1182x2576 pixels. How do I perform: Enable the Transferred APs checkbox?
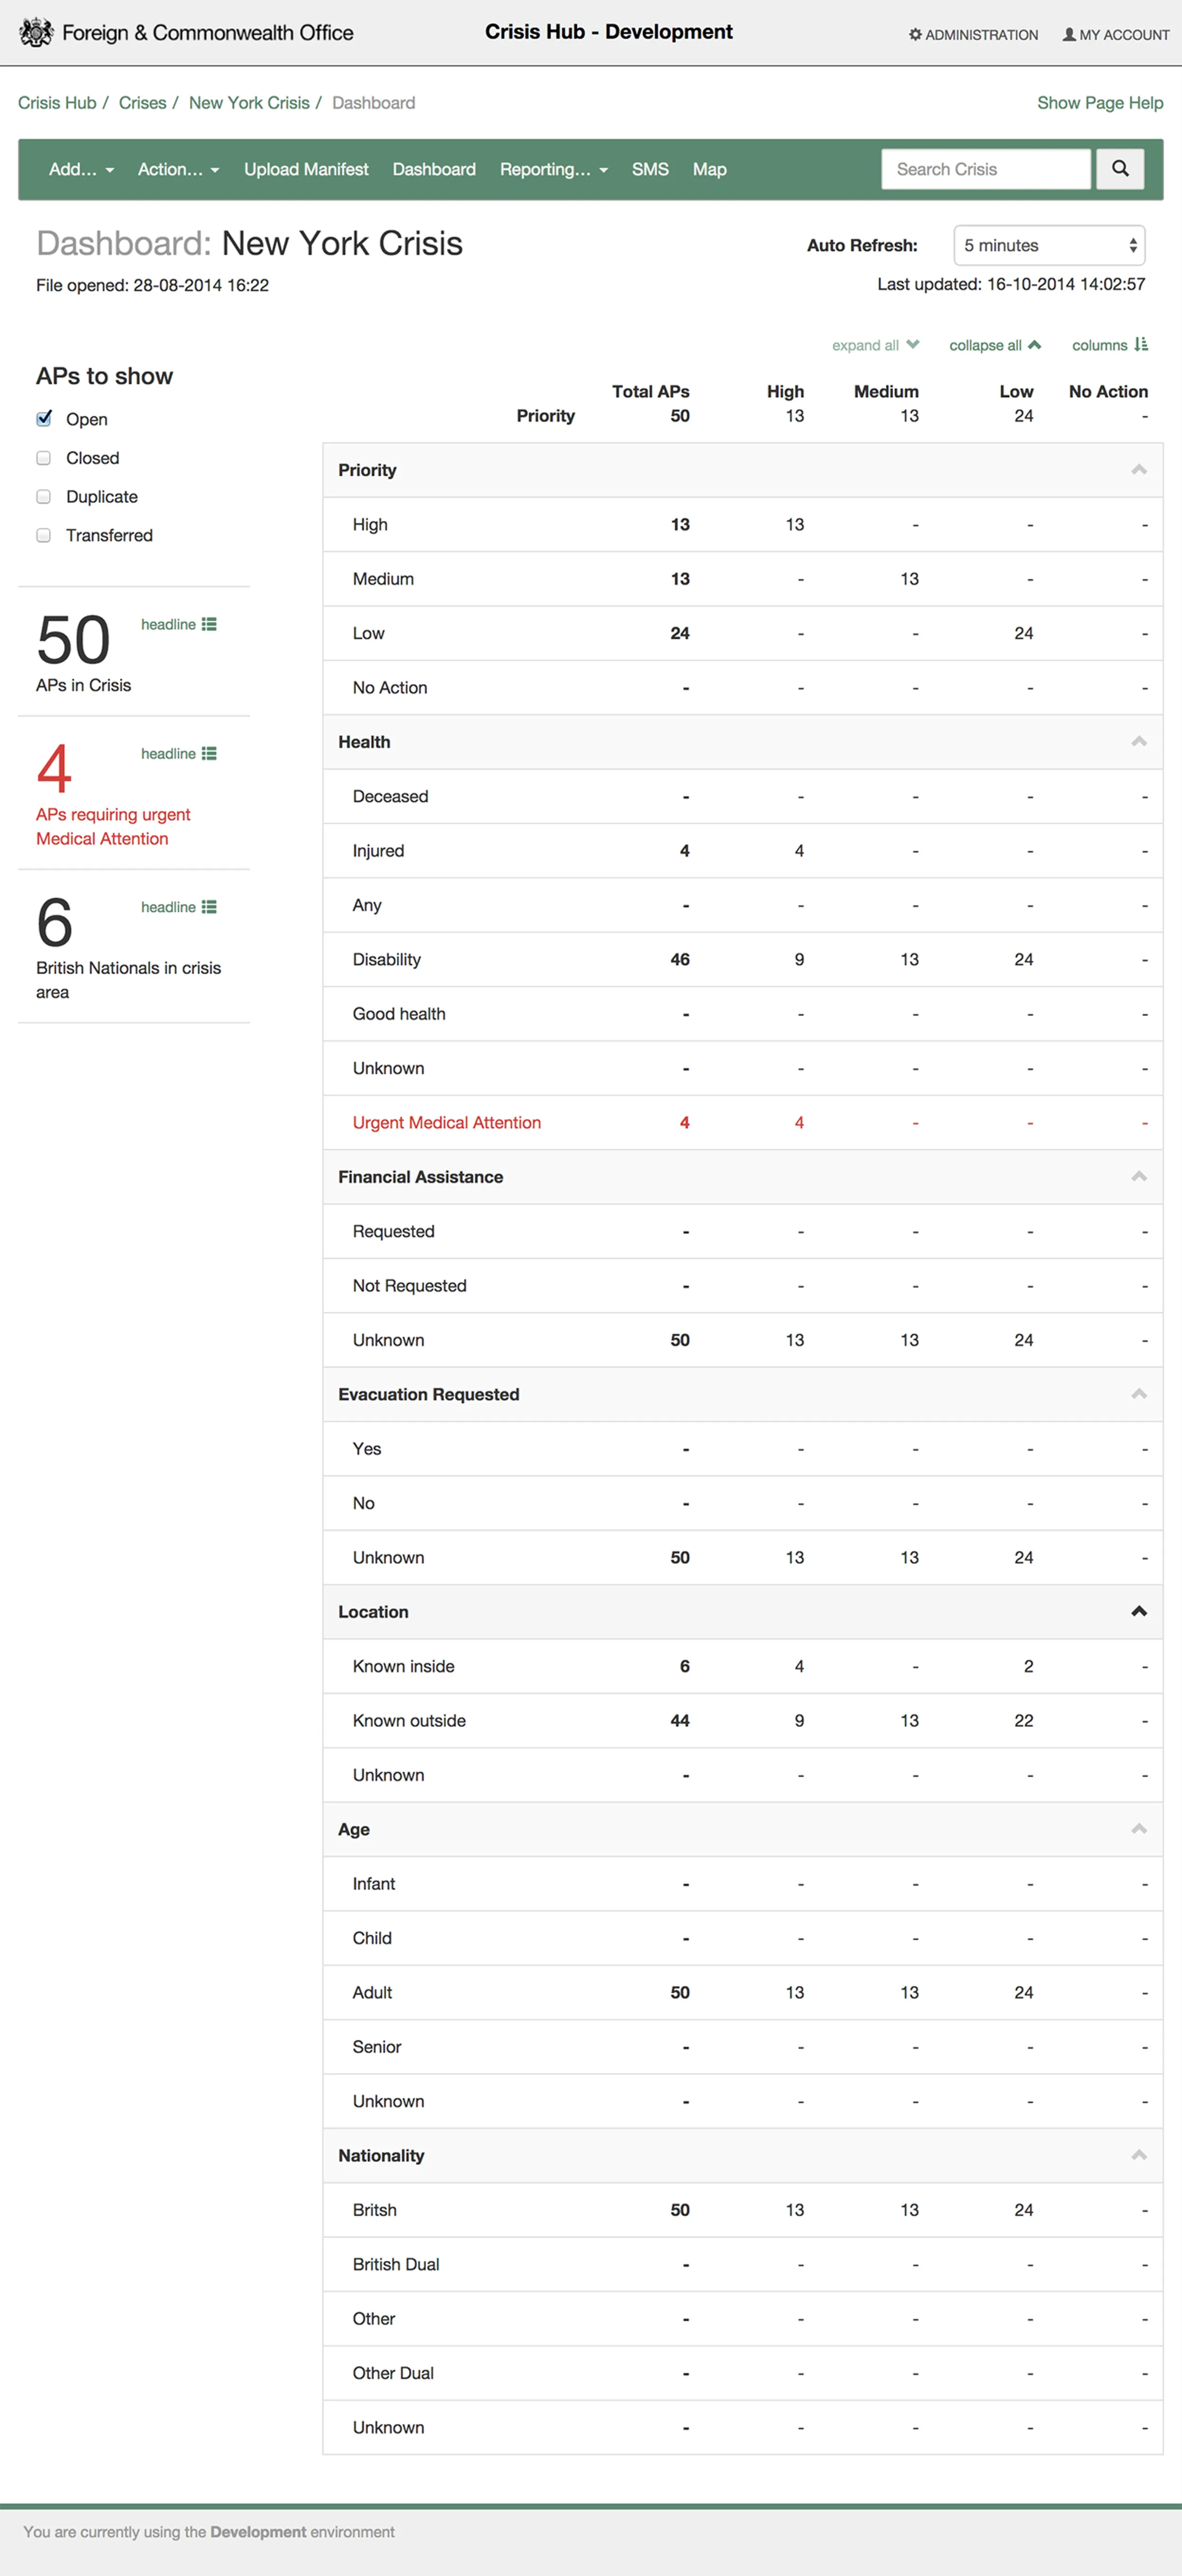[x=44, y=536]
